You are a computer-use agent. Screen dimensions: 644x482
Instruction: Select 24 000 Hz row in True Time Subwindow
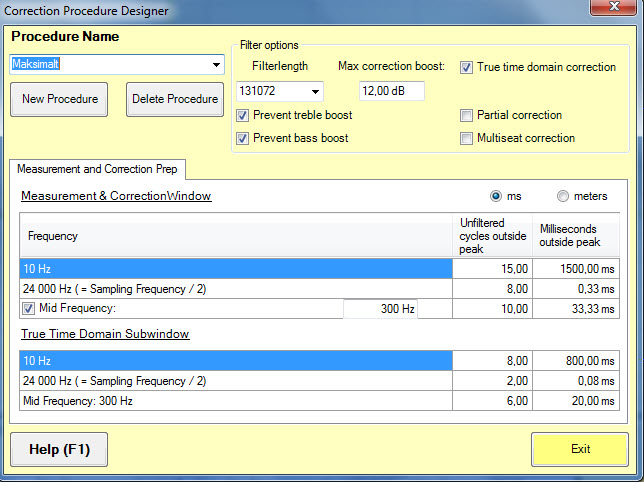pos(236,381)
